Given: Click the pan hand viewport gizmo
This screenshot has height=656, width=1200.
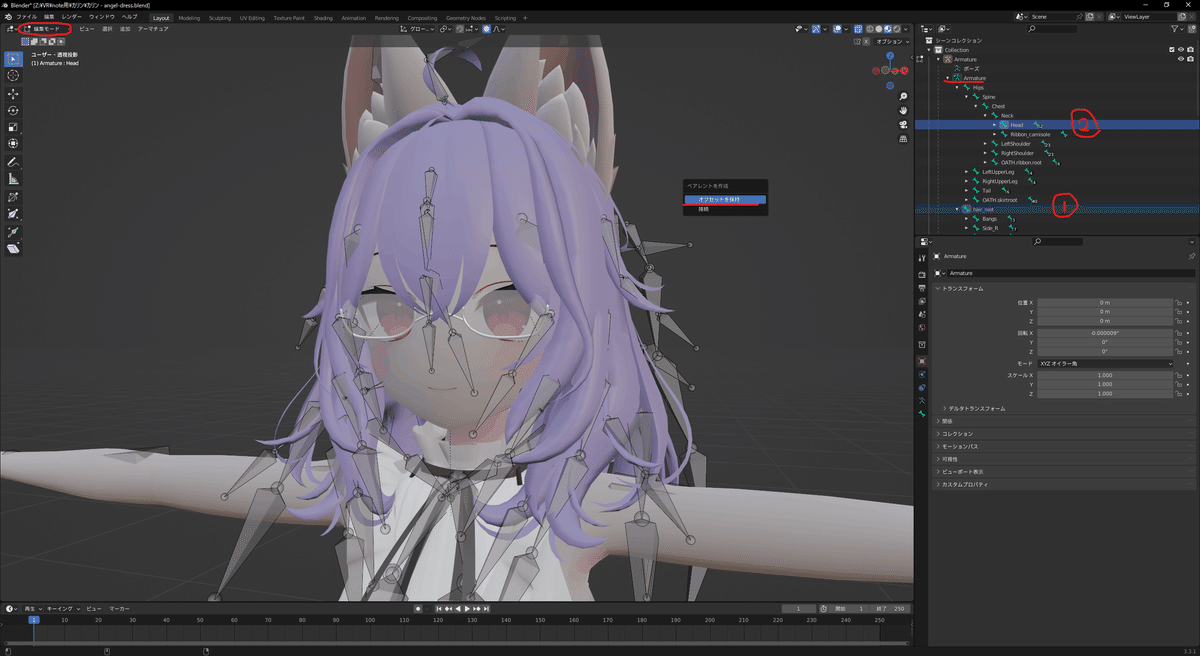Looking at the screenshot, I should click(x=903, y=109).
